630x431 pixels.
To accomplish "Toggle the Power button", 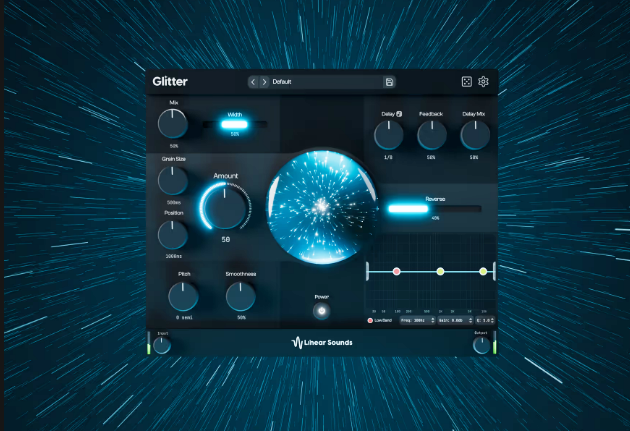I will pos(321,310).
